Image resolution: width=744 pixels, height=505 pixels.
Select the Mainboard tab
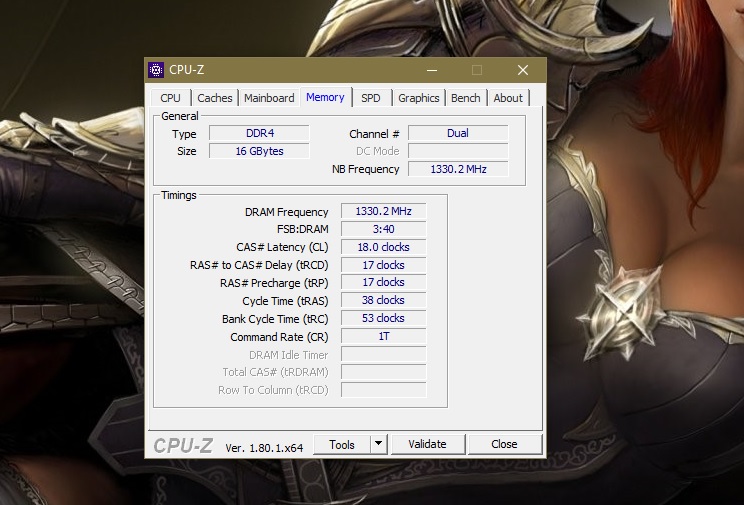(x=269, y=98)
